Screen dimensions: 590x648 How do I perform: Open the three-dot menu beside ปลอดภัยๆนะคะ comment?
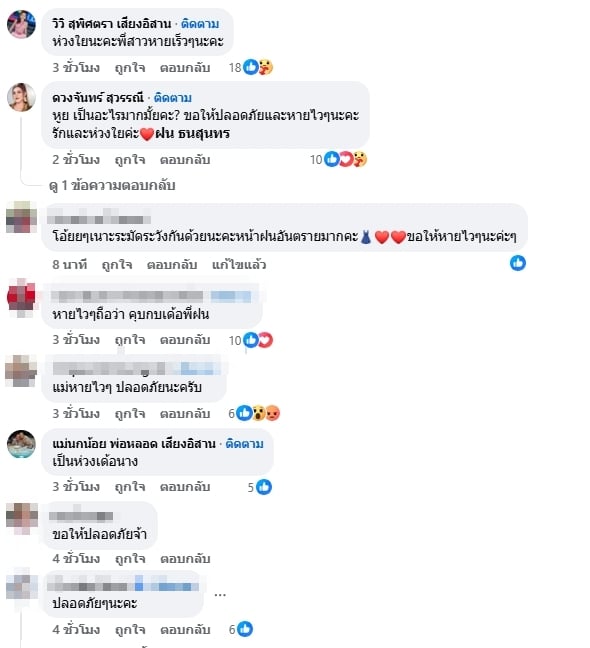click(220, 595)
